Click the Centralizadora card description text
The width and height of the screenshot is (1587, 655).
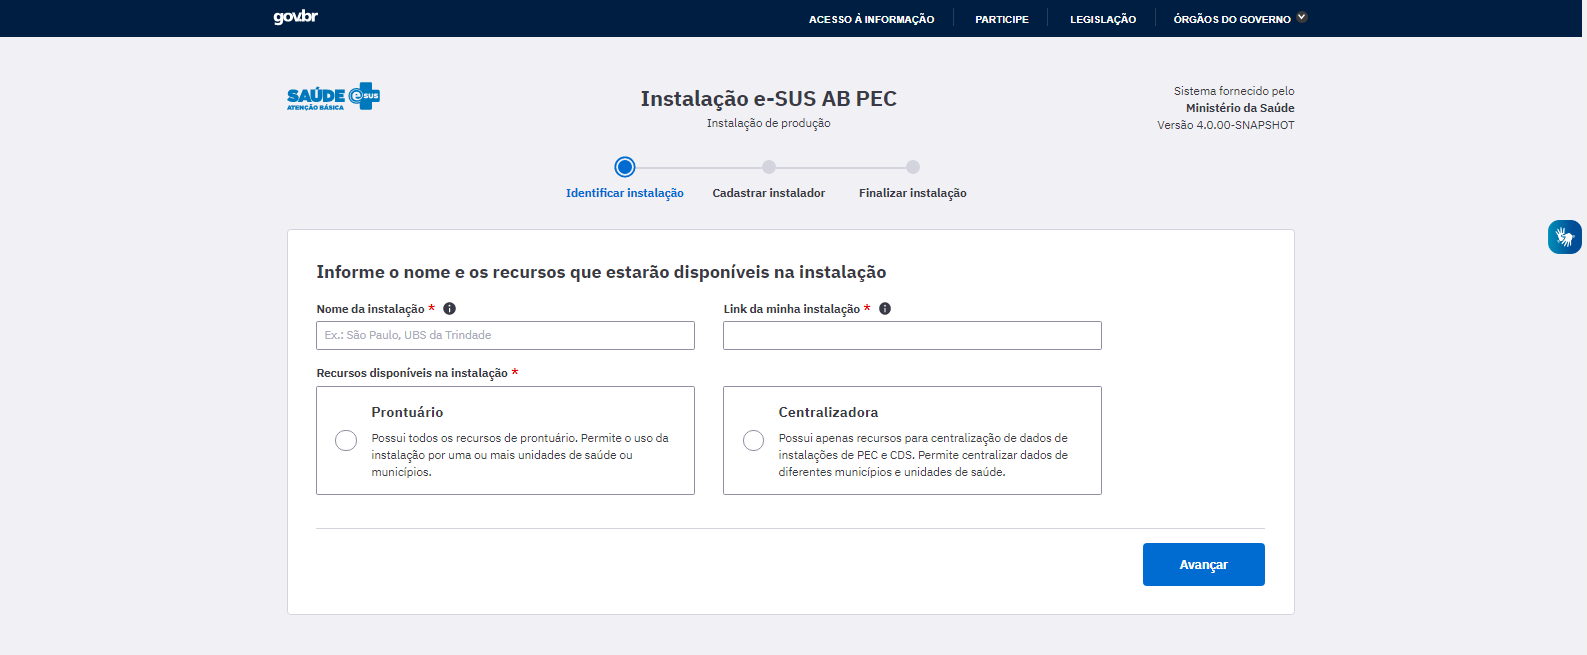[x=923, y=455]
